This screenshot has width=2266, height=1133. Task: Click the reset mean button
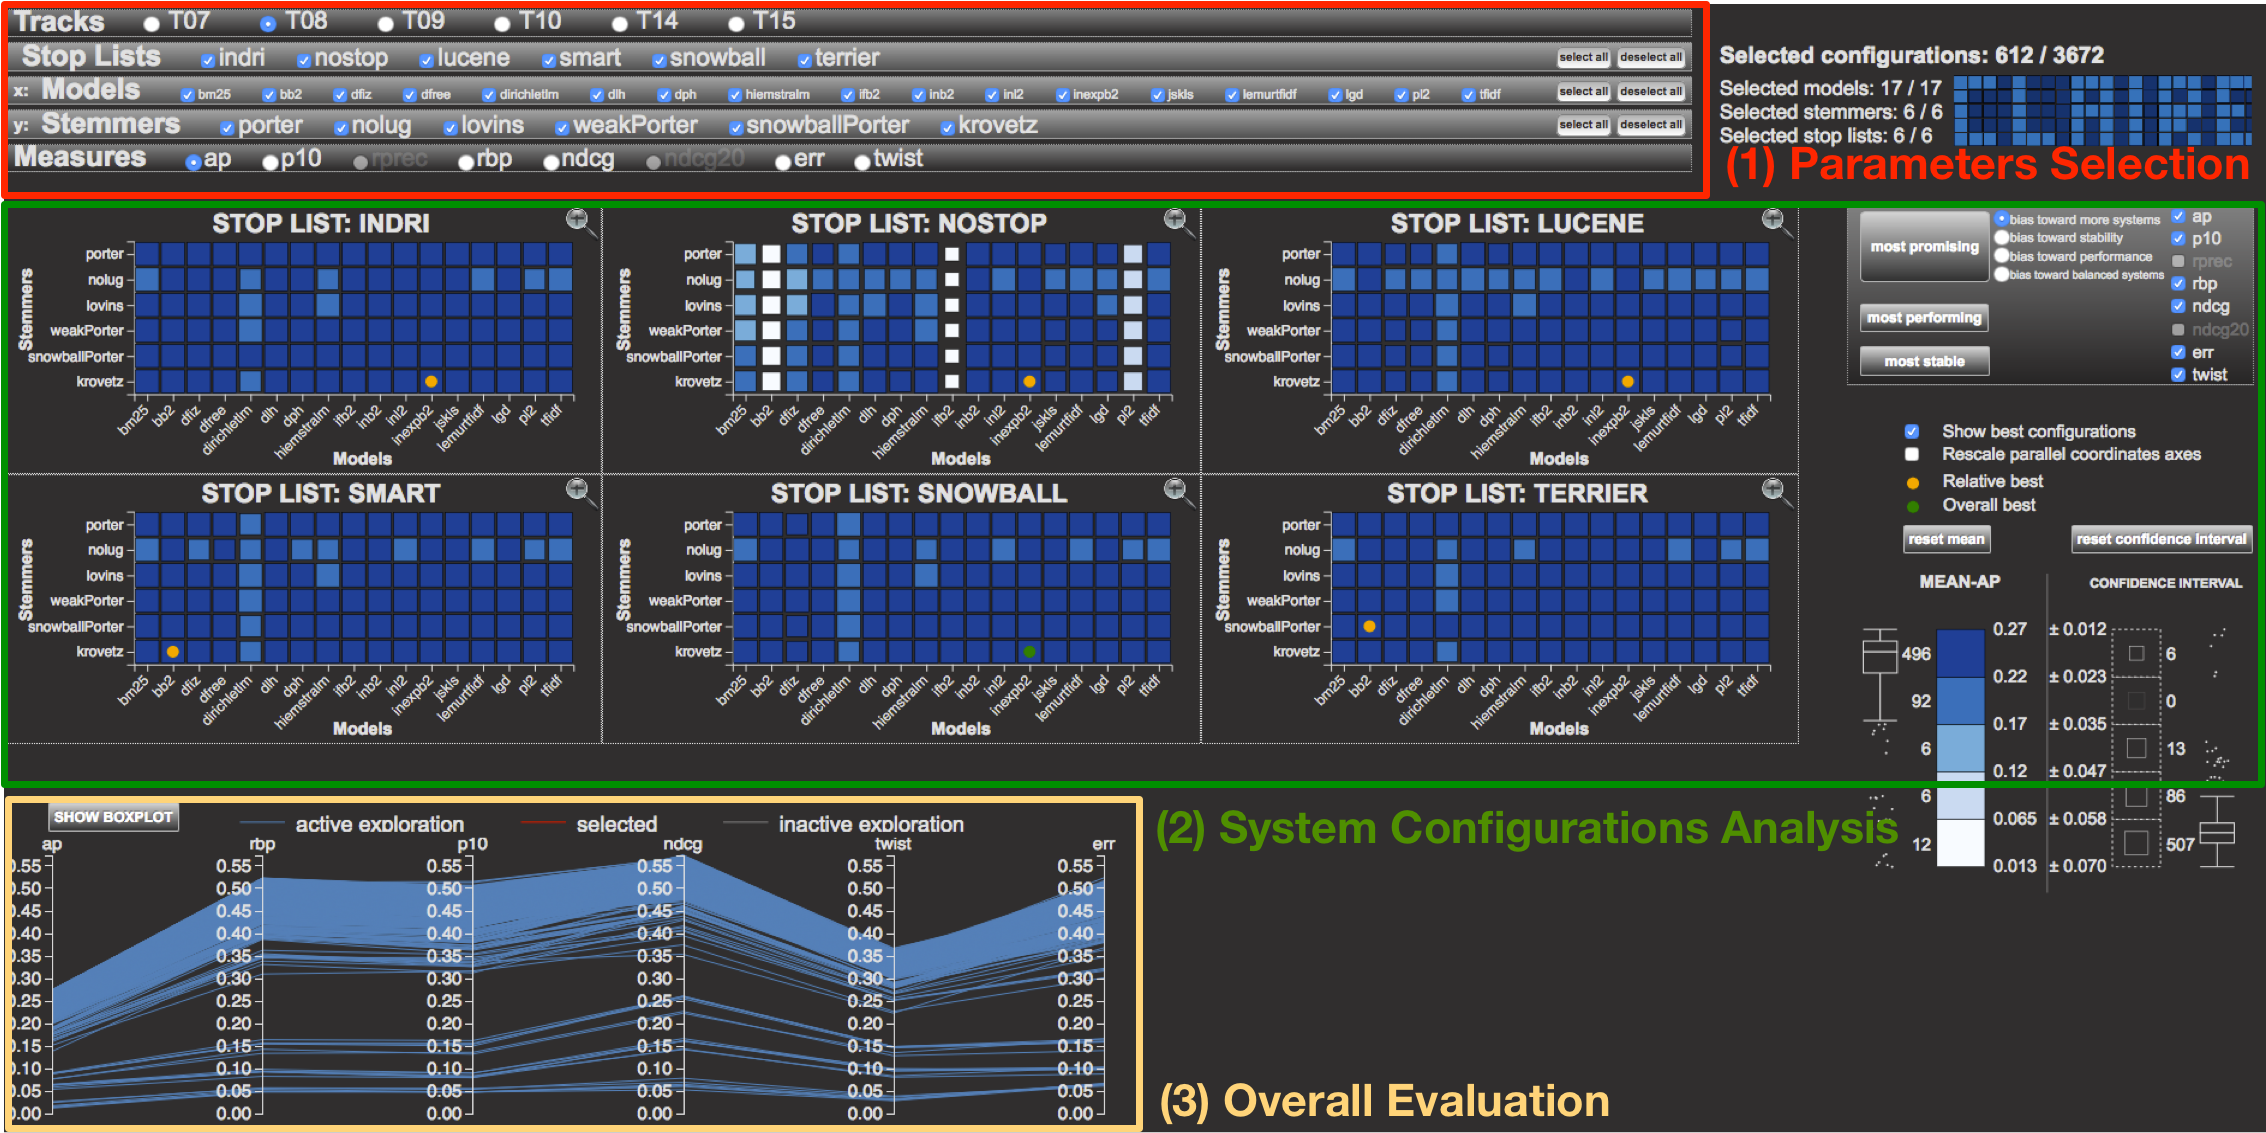[1946, 539]
